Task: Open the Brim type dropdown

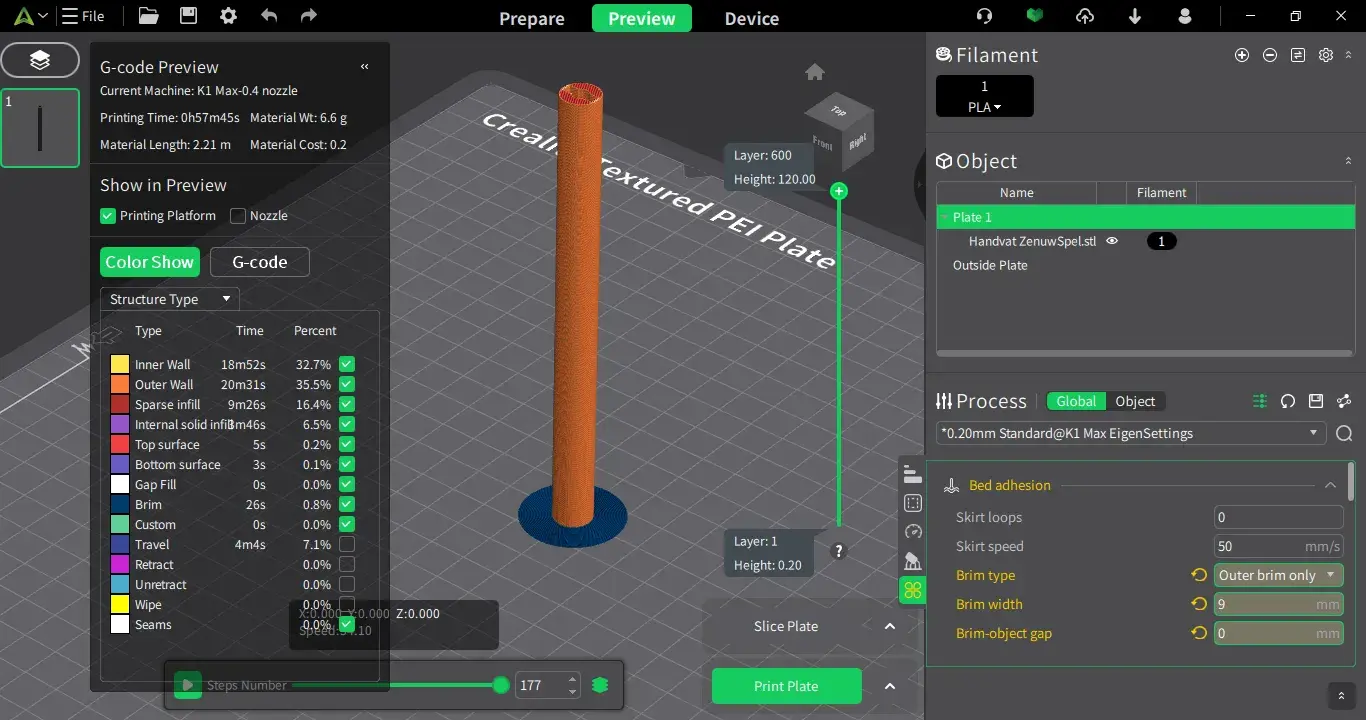Action: (x=1277, y=575)
